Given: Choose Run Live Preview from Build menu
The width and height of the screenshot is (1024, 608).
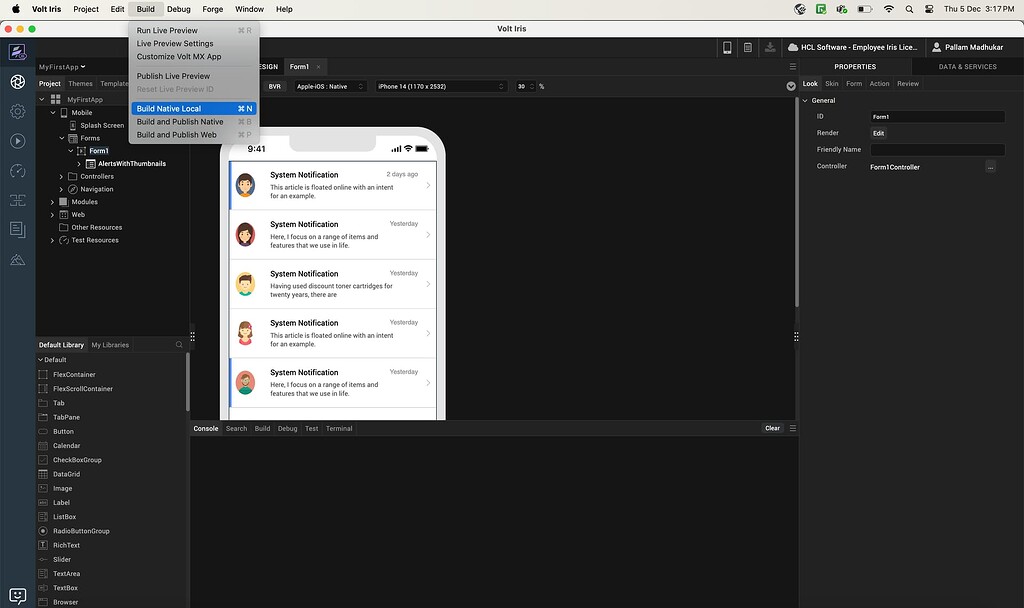Looking at the screenshot, I should [194, 30].
